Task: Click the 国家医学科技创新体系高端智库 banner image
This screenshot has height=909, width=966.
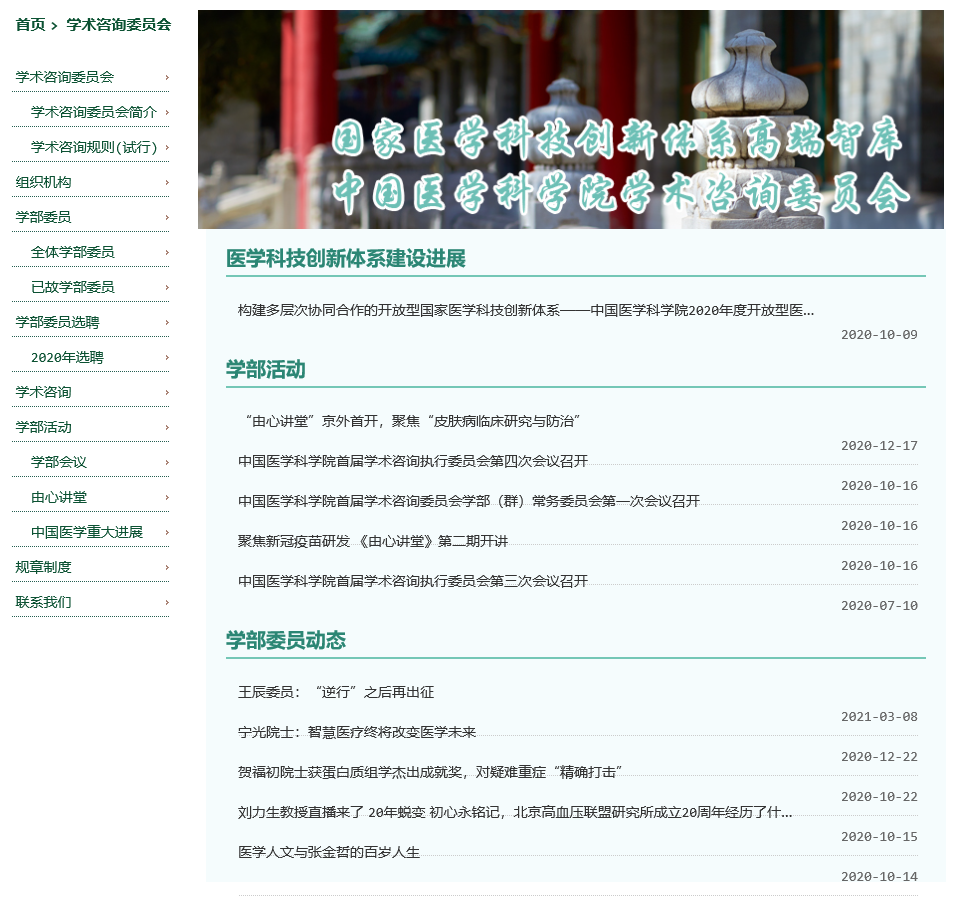Action: [570, 120]
